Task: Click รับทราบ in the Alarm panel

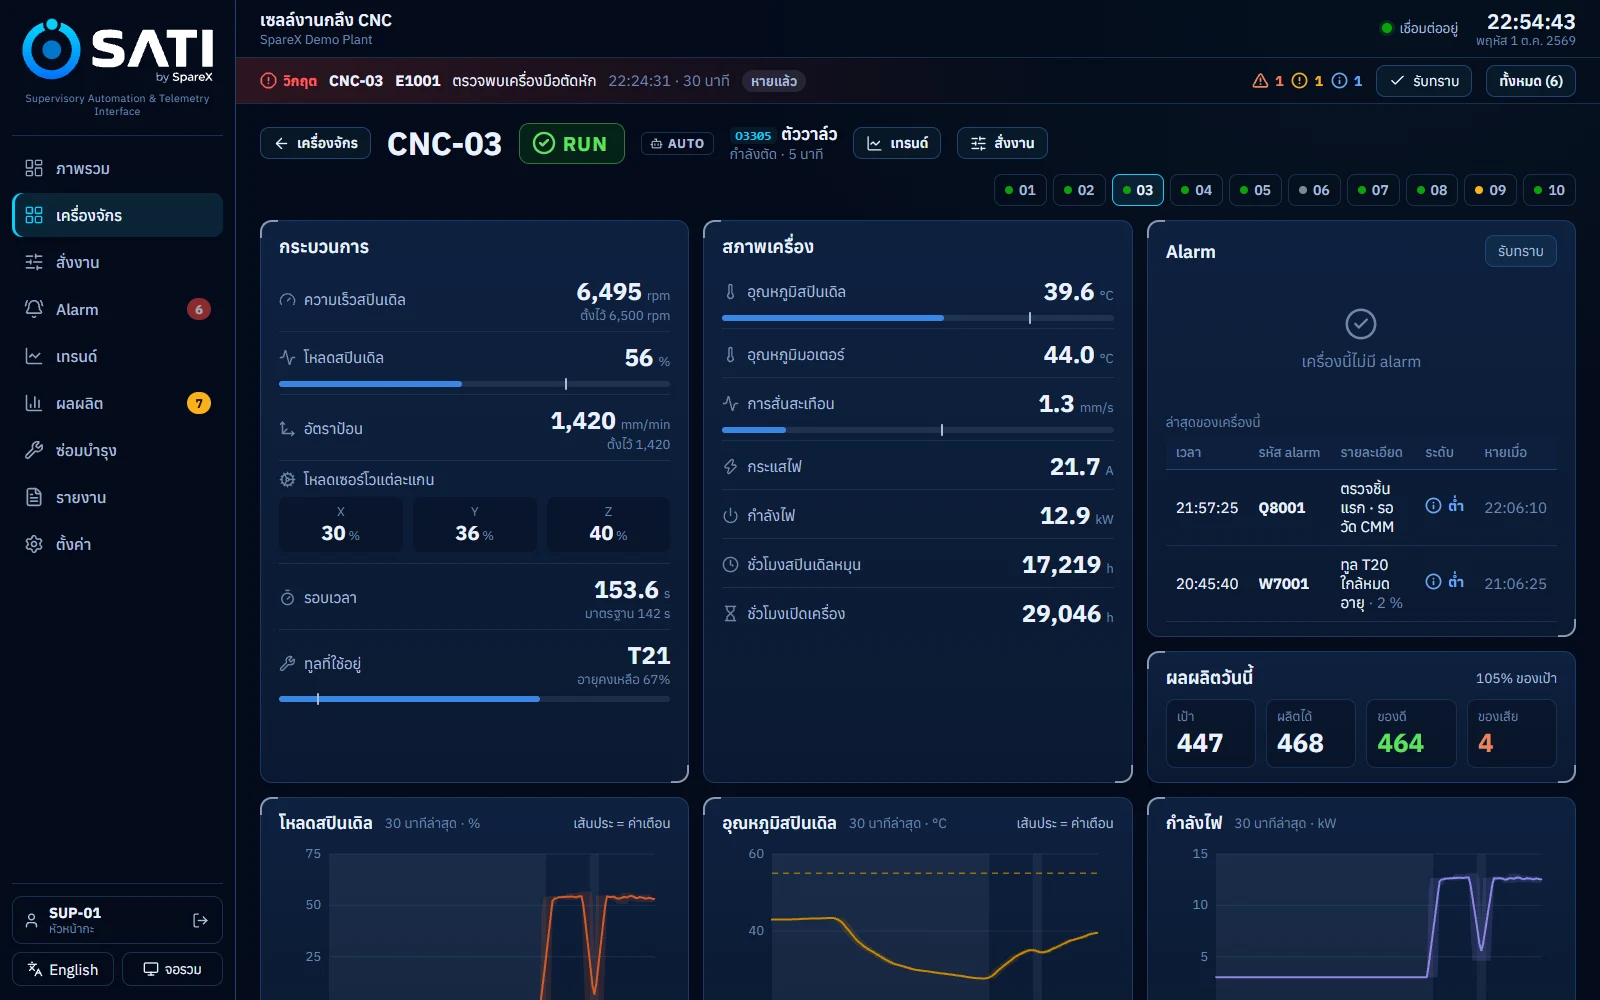Action: [1520, 251]
